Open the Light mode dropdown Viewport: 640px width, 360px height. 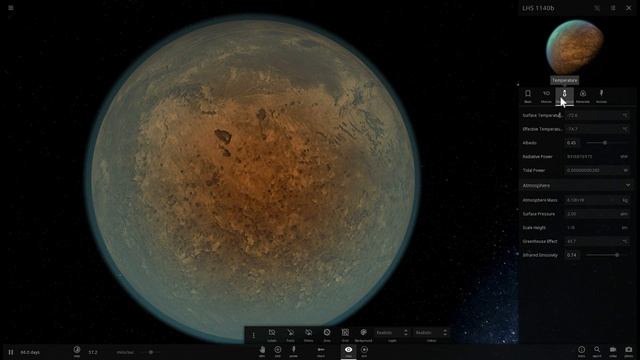click(x=392, y=333)
